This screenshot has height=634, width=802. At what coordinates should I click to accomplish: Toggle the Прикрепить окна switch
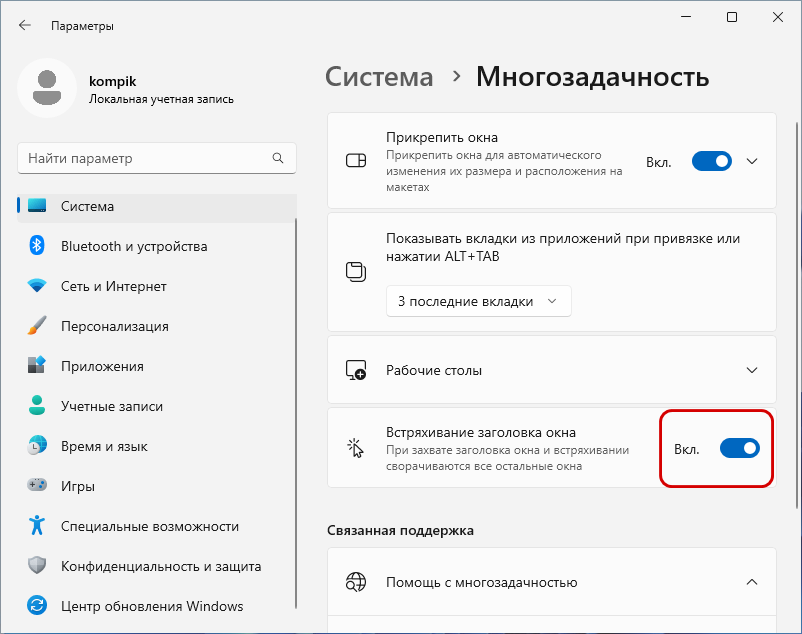pos(711,162)
